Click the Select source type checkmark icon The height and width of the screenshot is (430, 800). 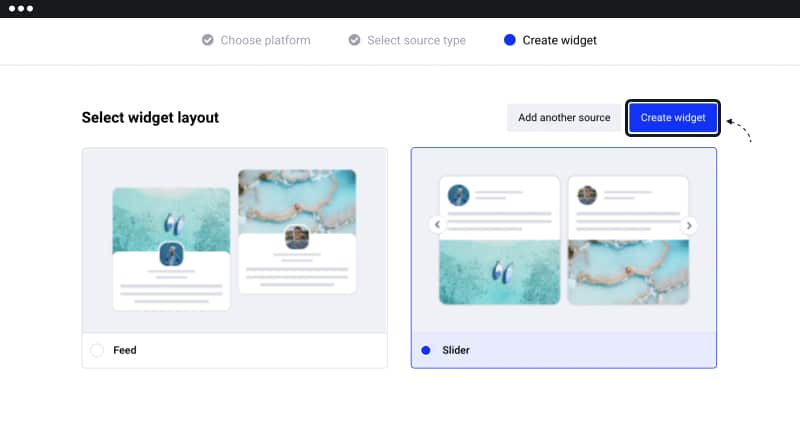point(354,40)
